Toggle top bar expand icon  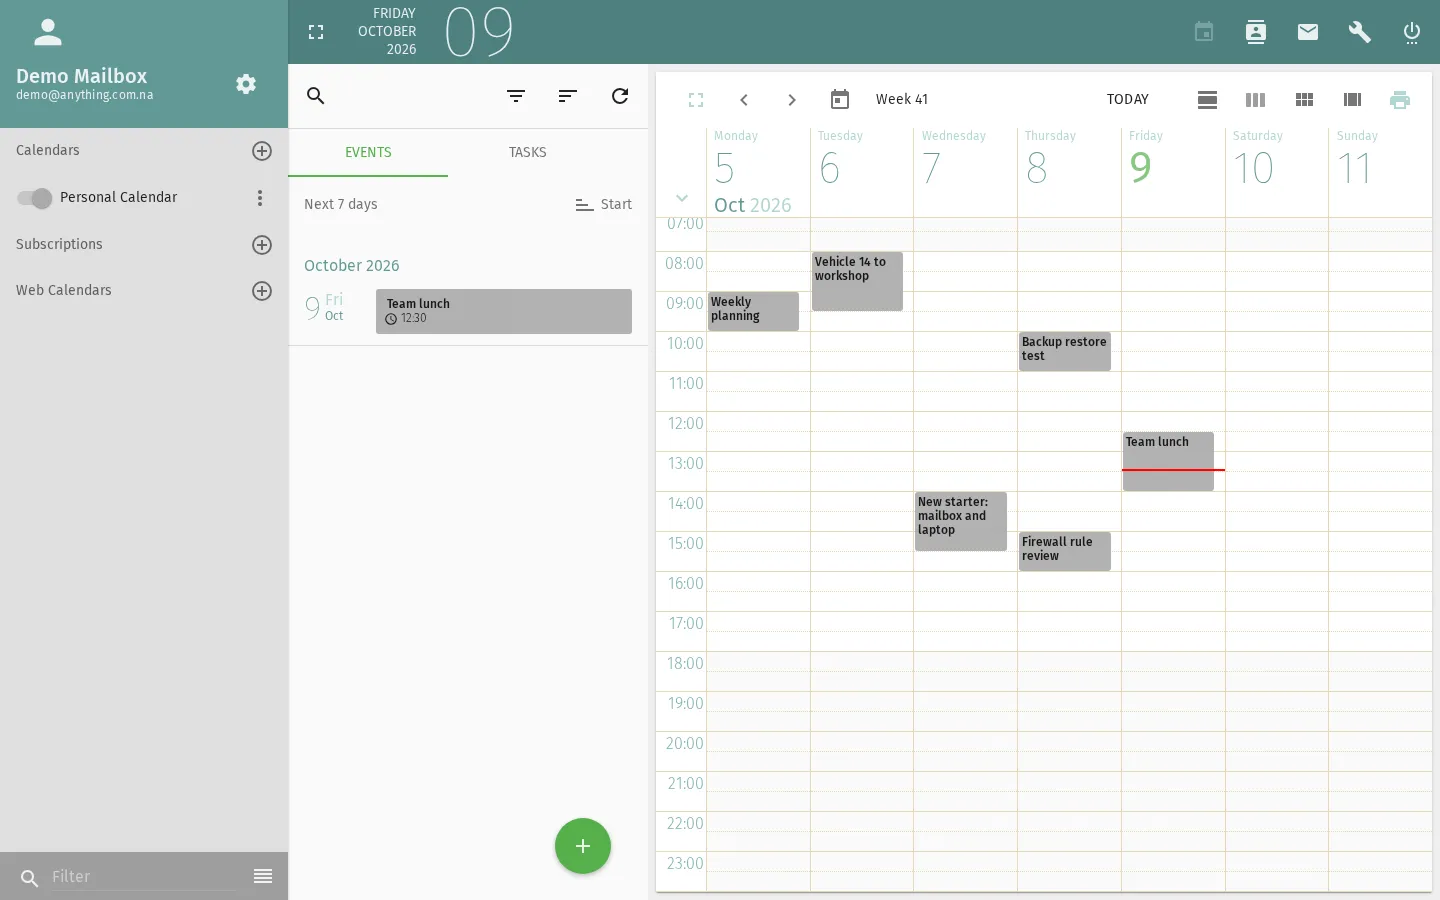click(x=316, y=32)
